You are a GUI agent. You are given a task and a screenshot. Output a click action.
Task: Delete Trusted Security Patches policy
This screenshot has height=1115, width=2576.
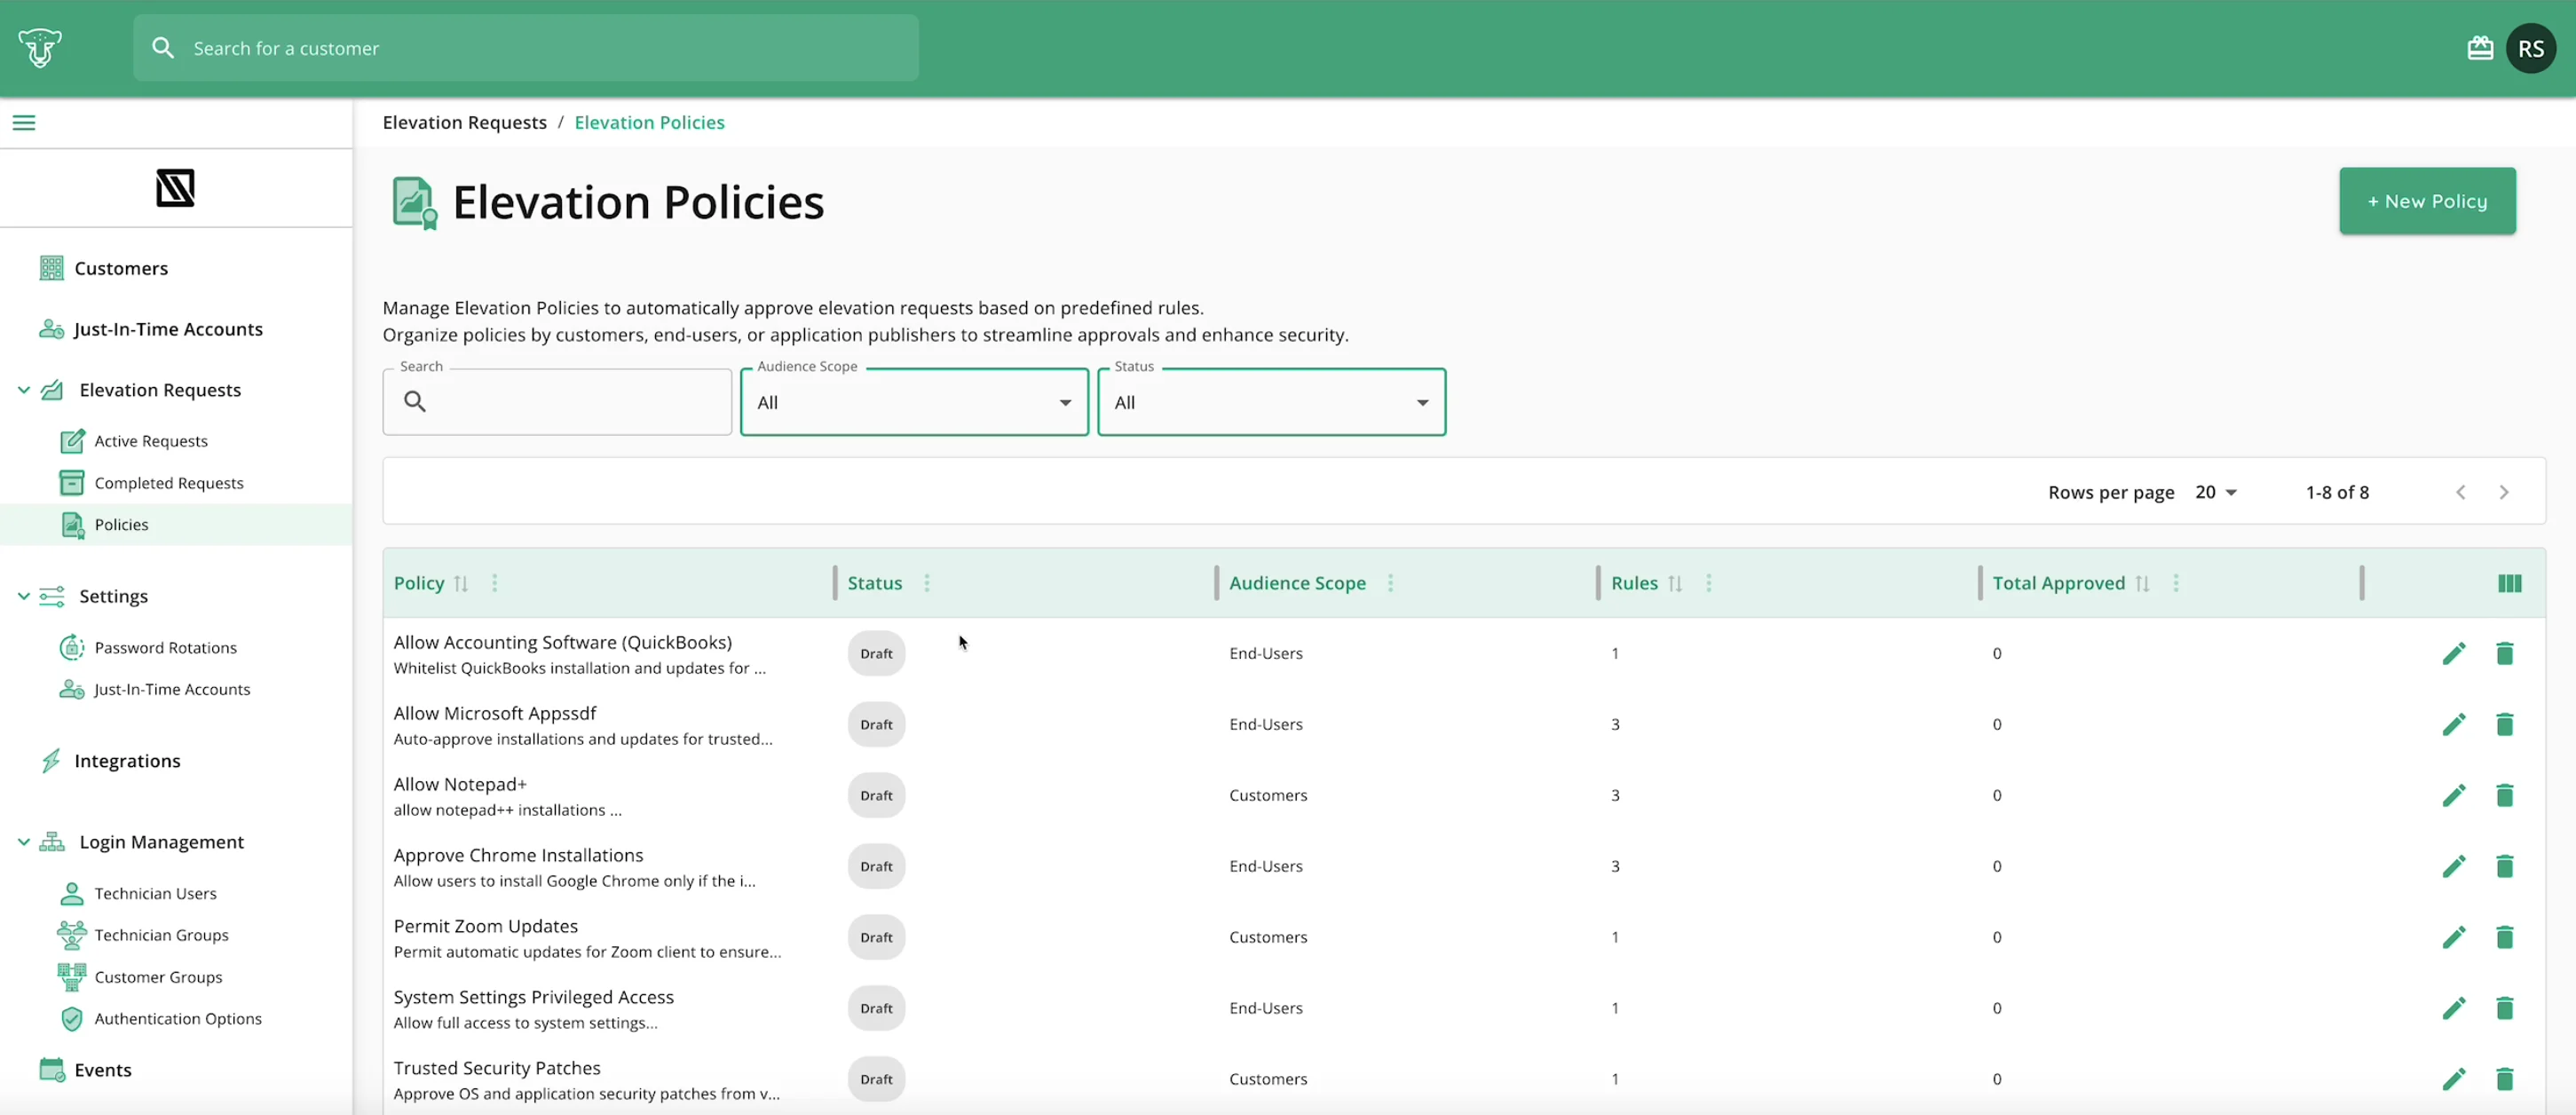click(x=2504, y=1079)
